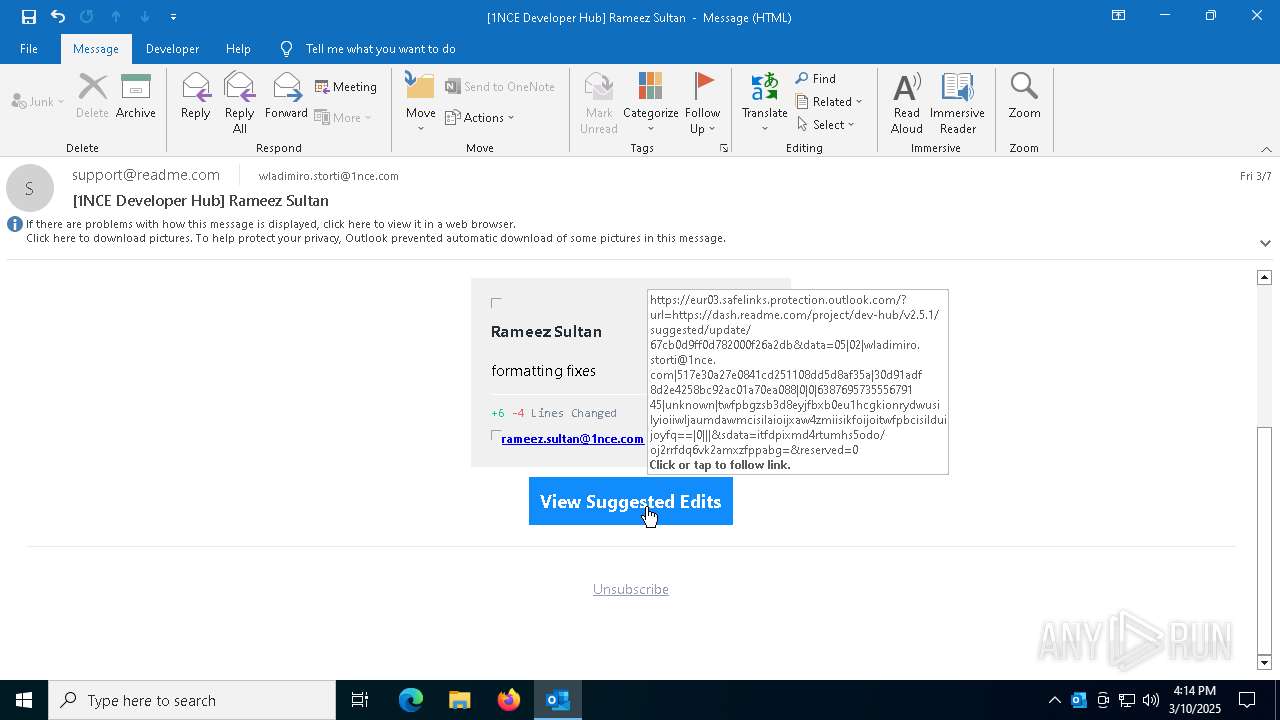Open the Junk dropdown
Screen dimensions: 1280x720
tap(38, 101)
